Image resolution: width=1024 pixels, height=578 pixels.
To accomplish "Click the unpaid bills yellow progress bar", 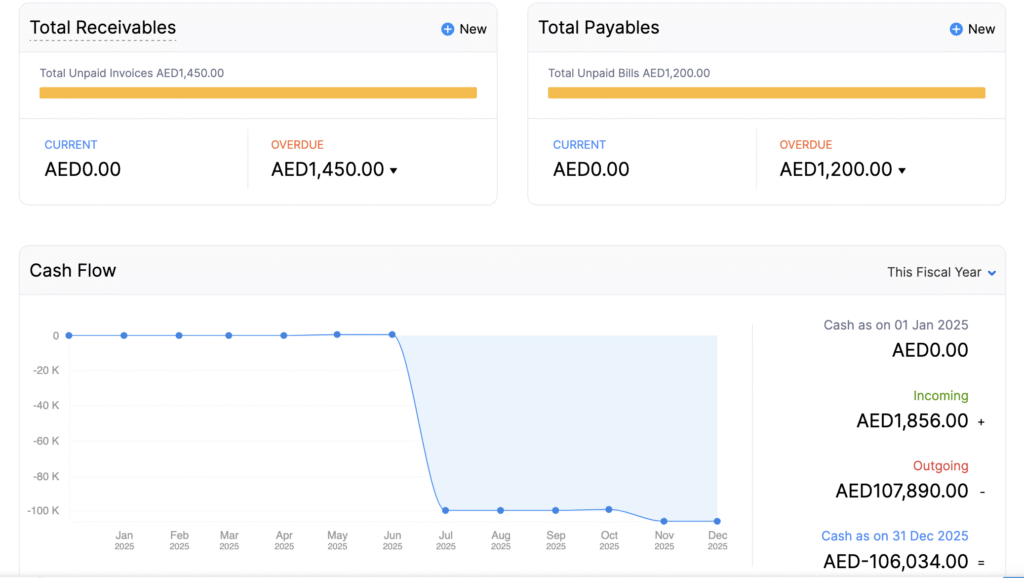I will 767,92.
